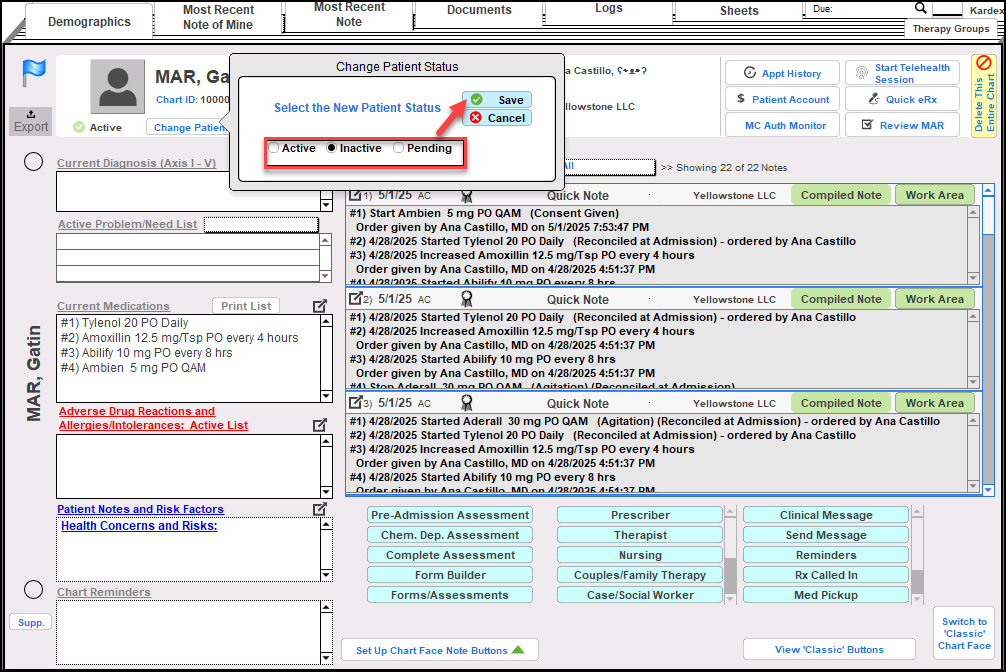This screenshot has height=672, width=1006.
Task: Open Patient Notes pop-out icon
Action: coord(319,509)
